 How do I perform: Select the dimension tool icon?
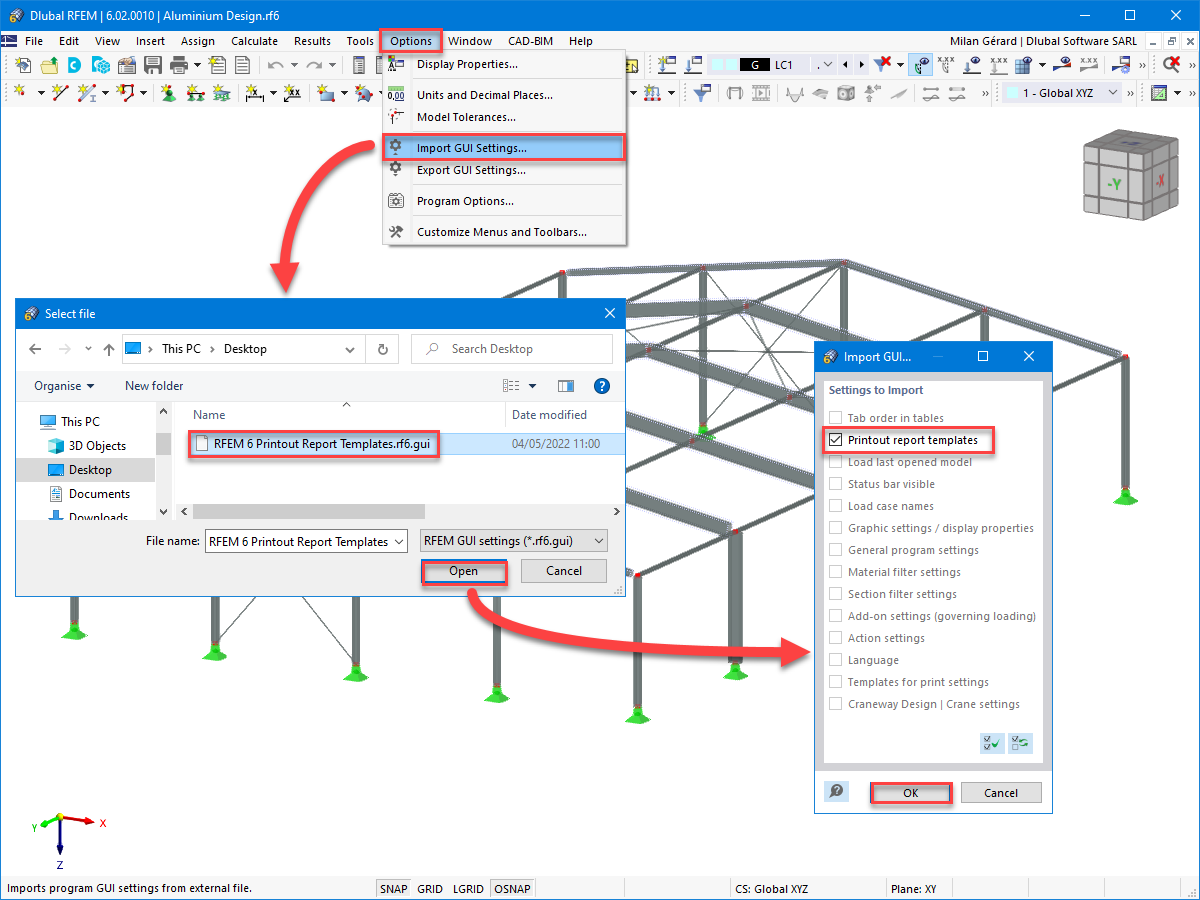(x=254, y=93)
